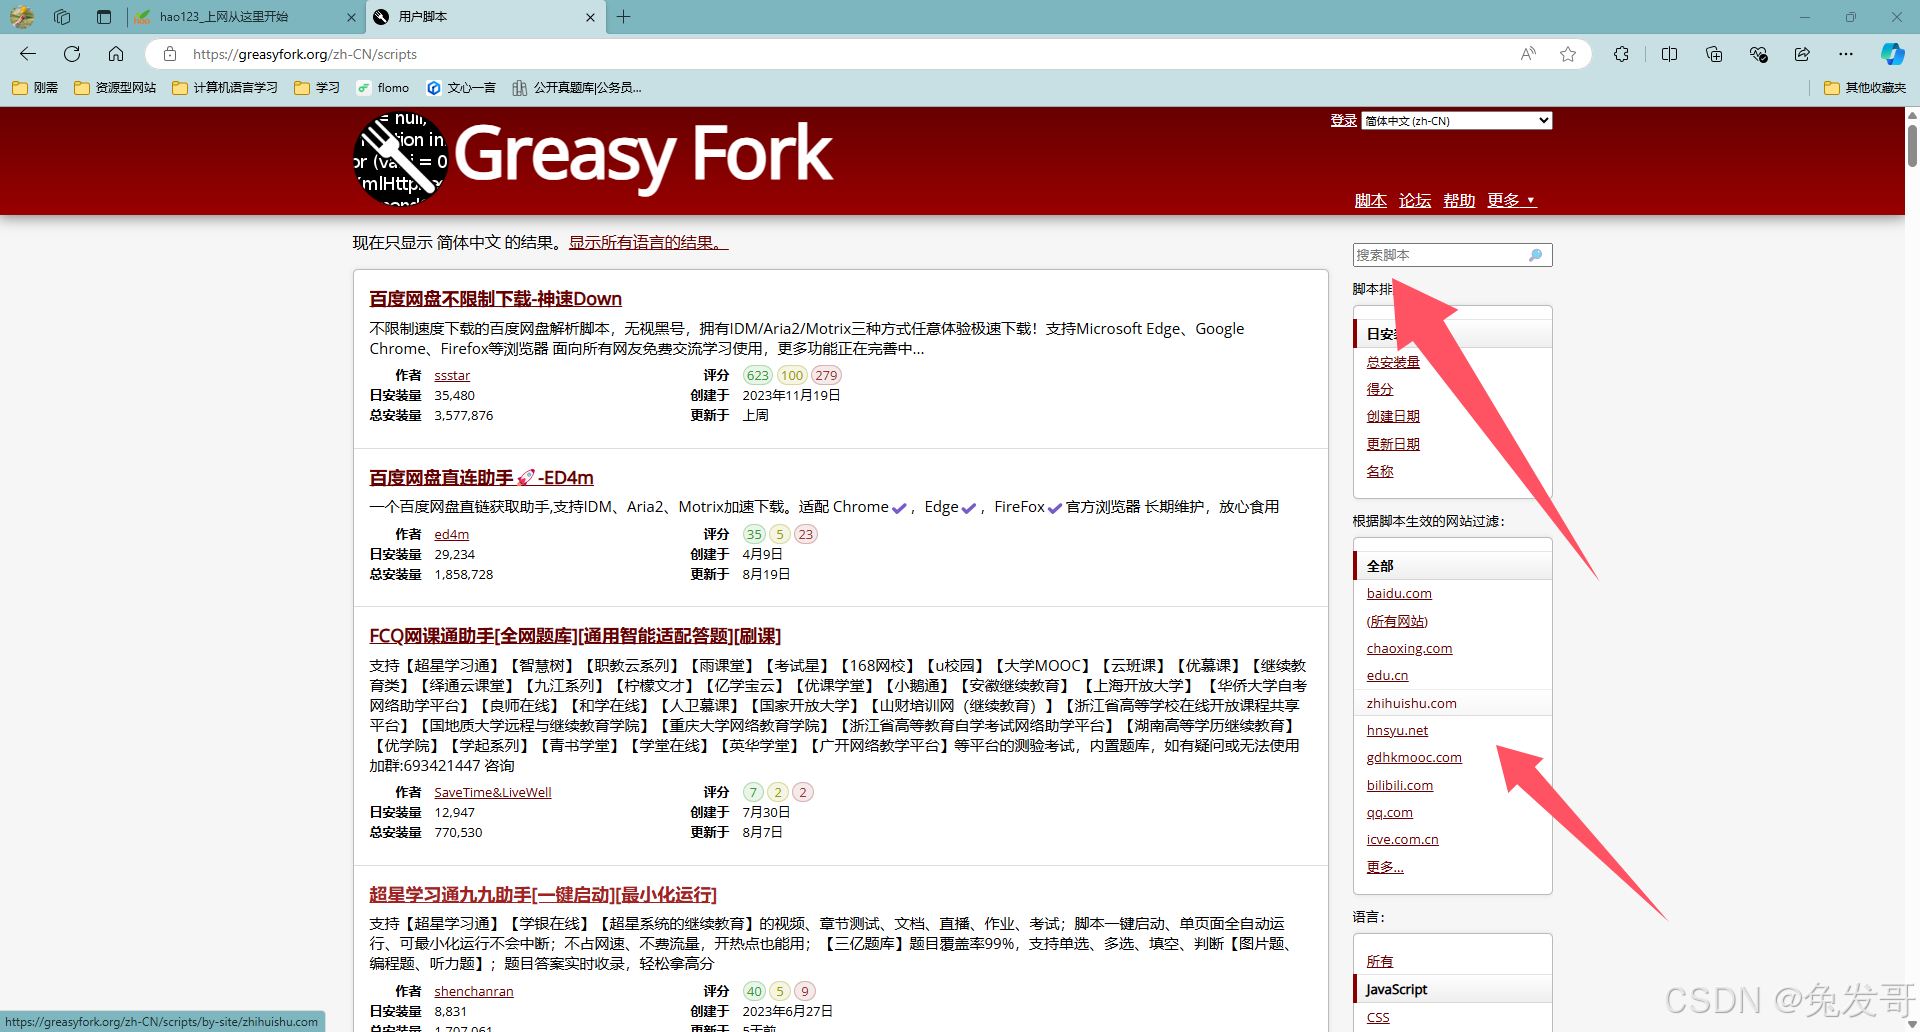Click the address bar URL
Viewport: 1920px width, 1032px height.
coord(304,54)
